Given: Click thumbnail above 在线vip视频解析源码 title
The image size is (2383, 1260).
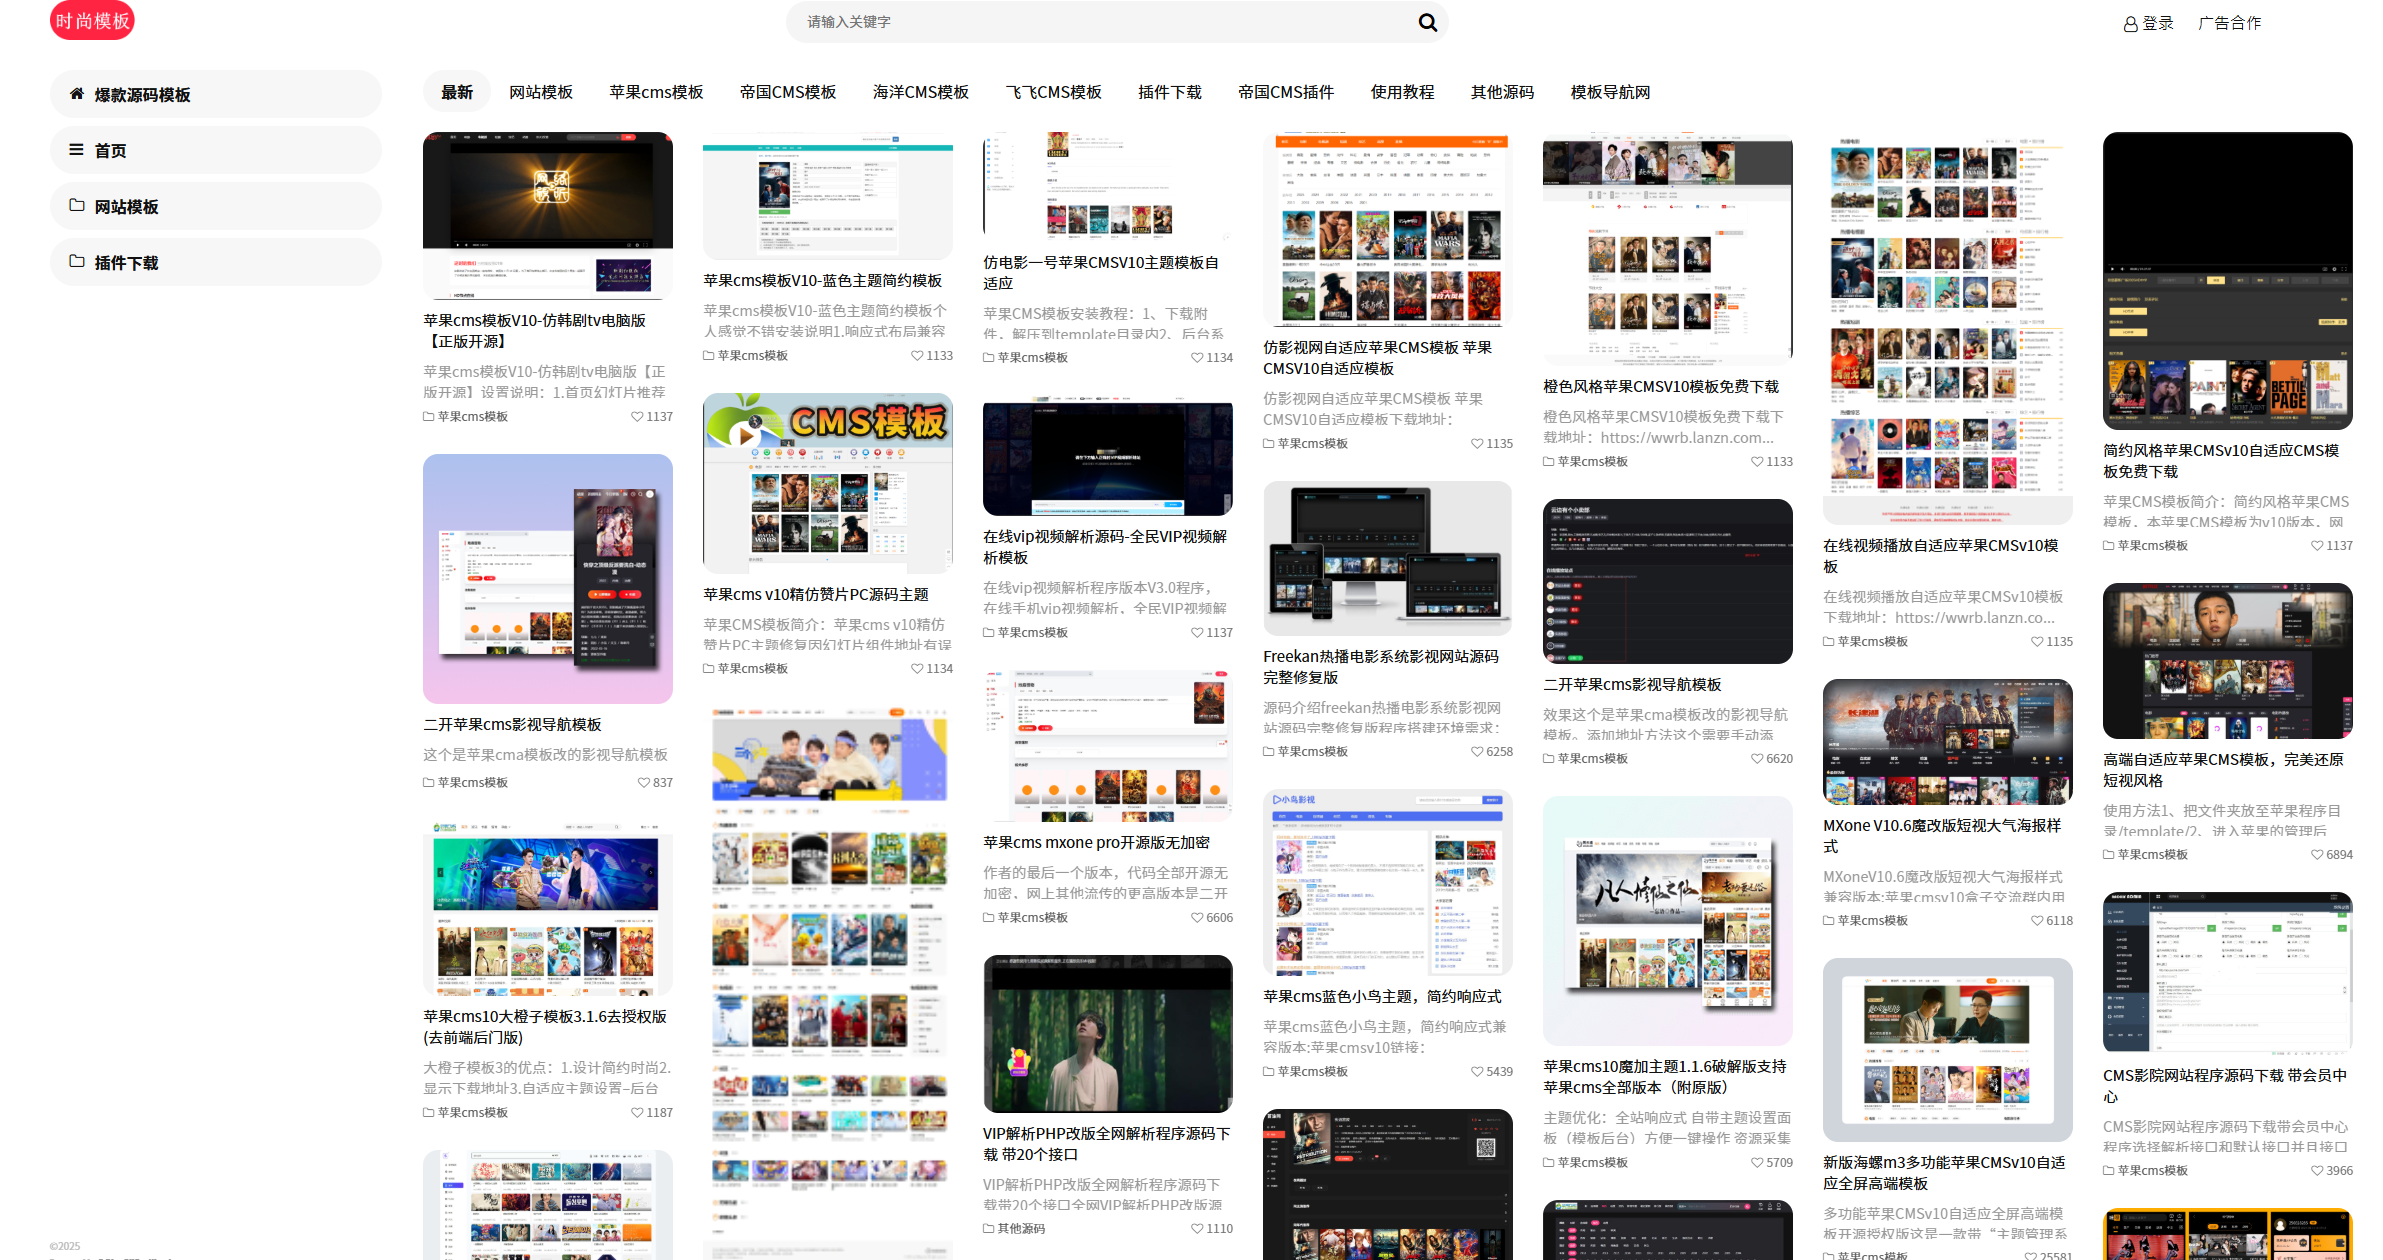Looking at the screenshot, I should click(1108, 457).
